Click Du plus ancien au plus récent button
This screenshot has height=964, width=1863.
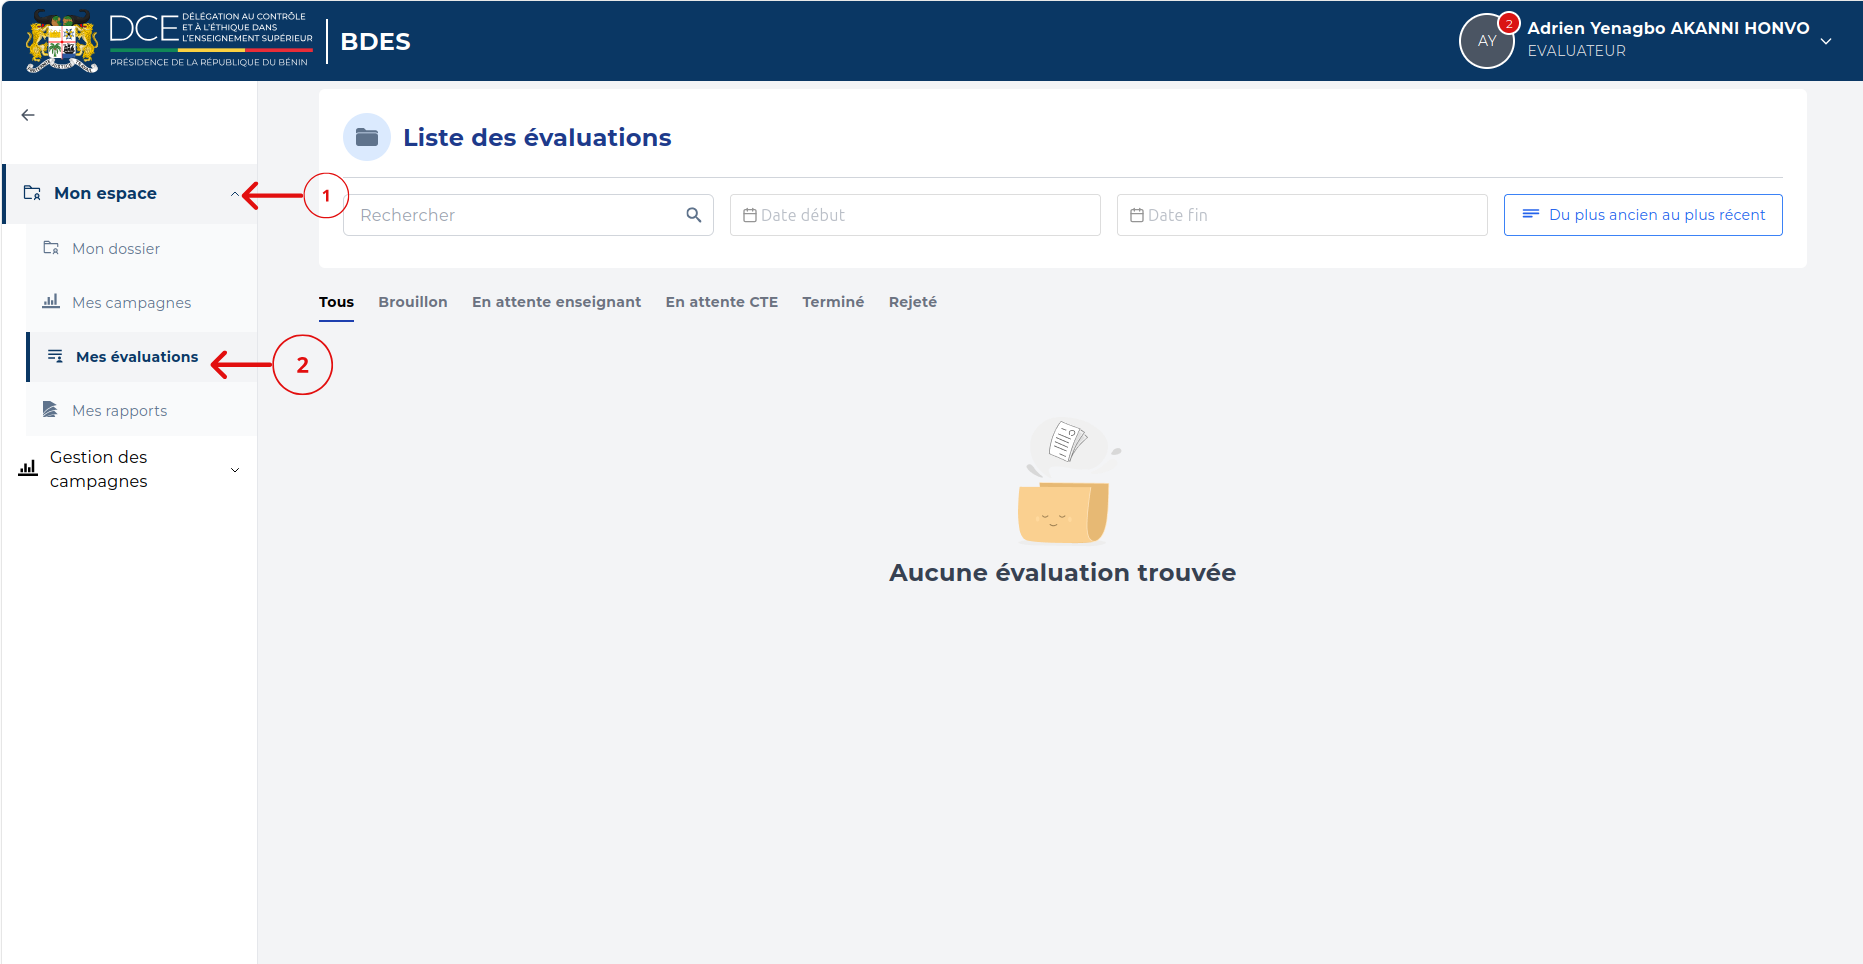(x=1643, y=215)
